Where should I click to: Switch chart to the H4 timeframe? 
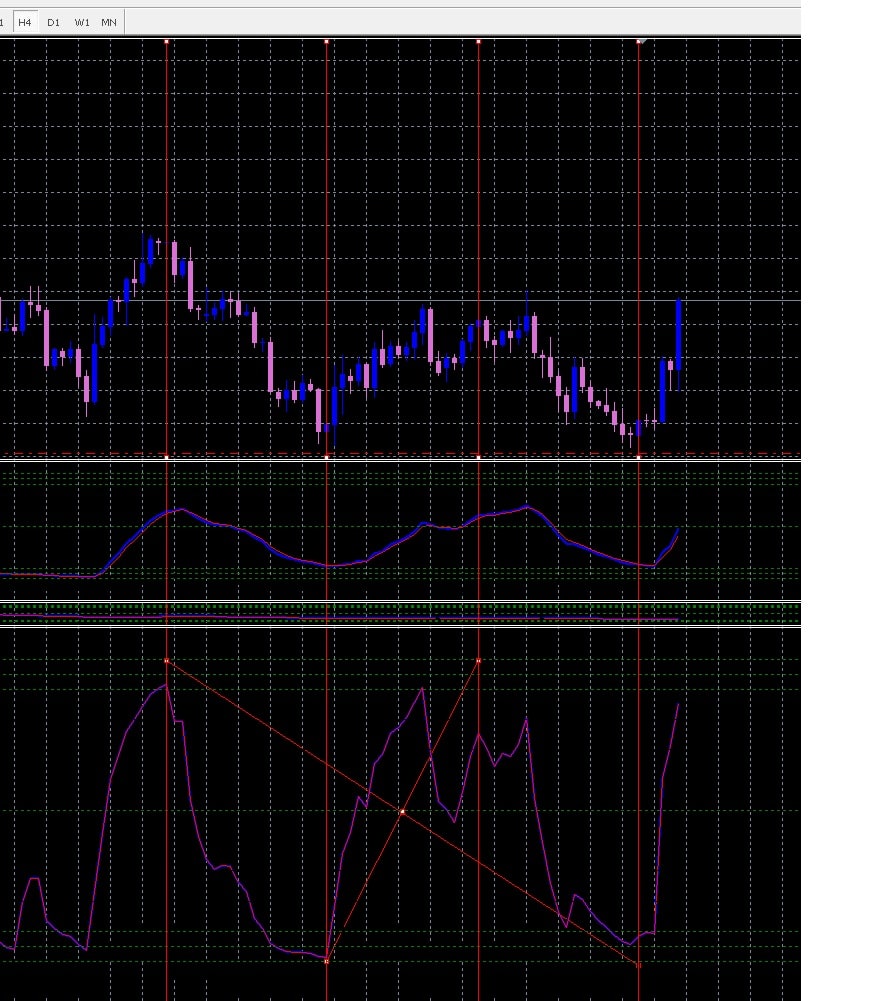25,22
